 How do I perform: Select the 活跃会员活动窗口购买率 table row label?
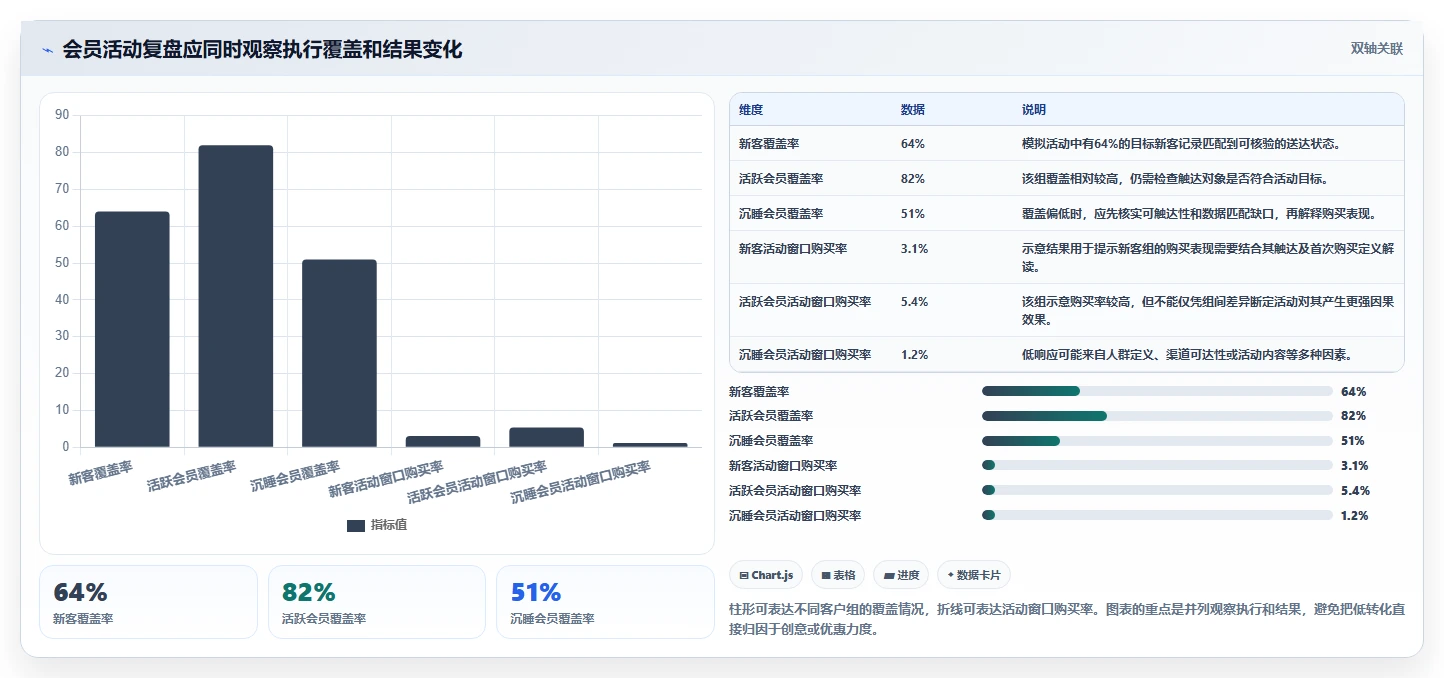805,301
